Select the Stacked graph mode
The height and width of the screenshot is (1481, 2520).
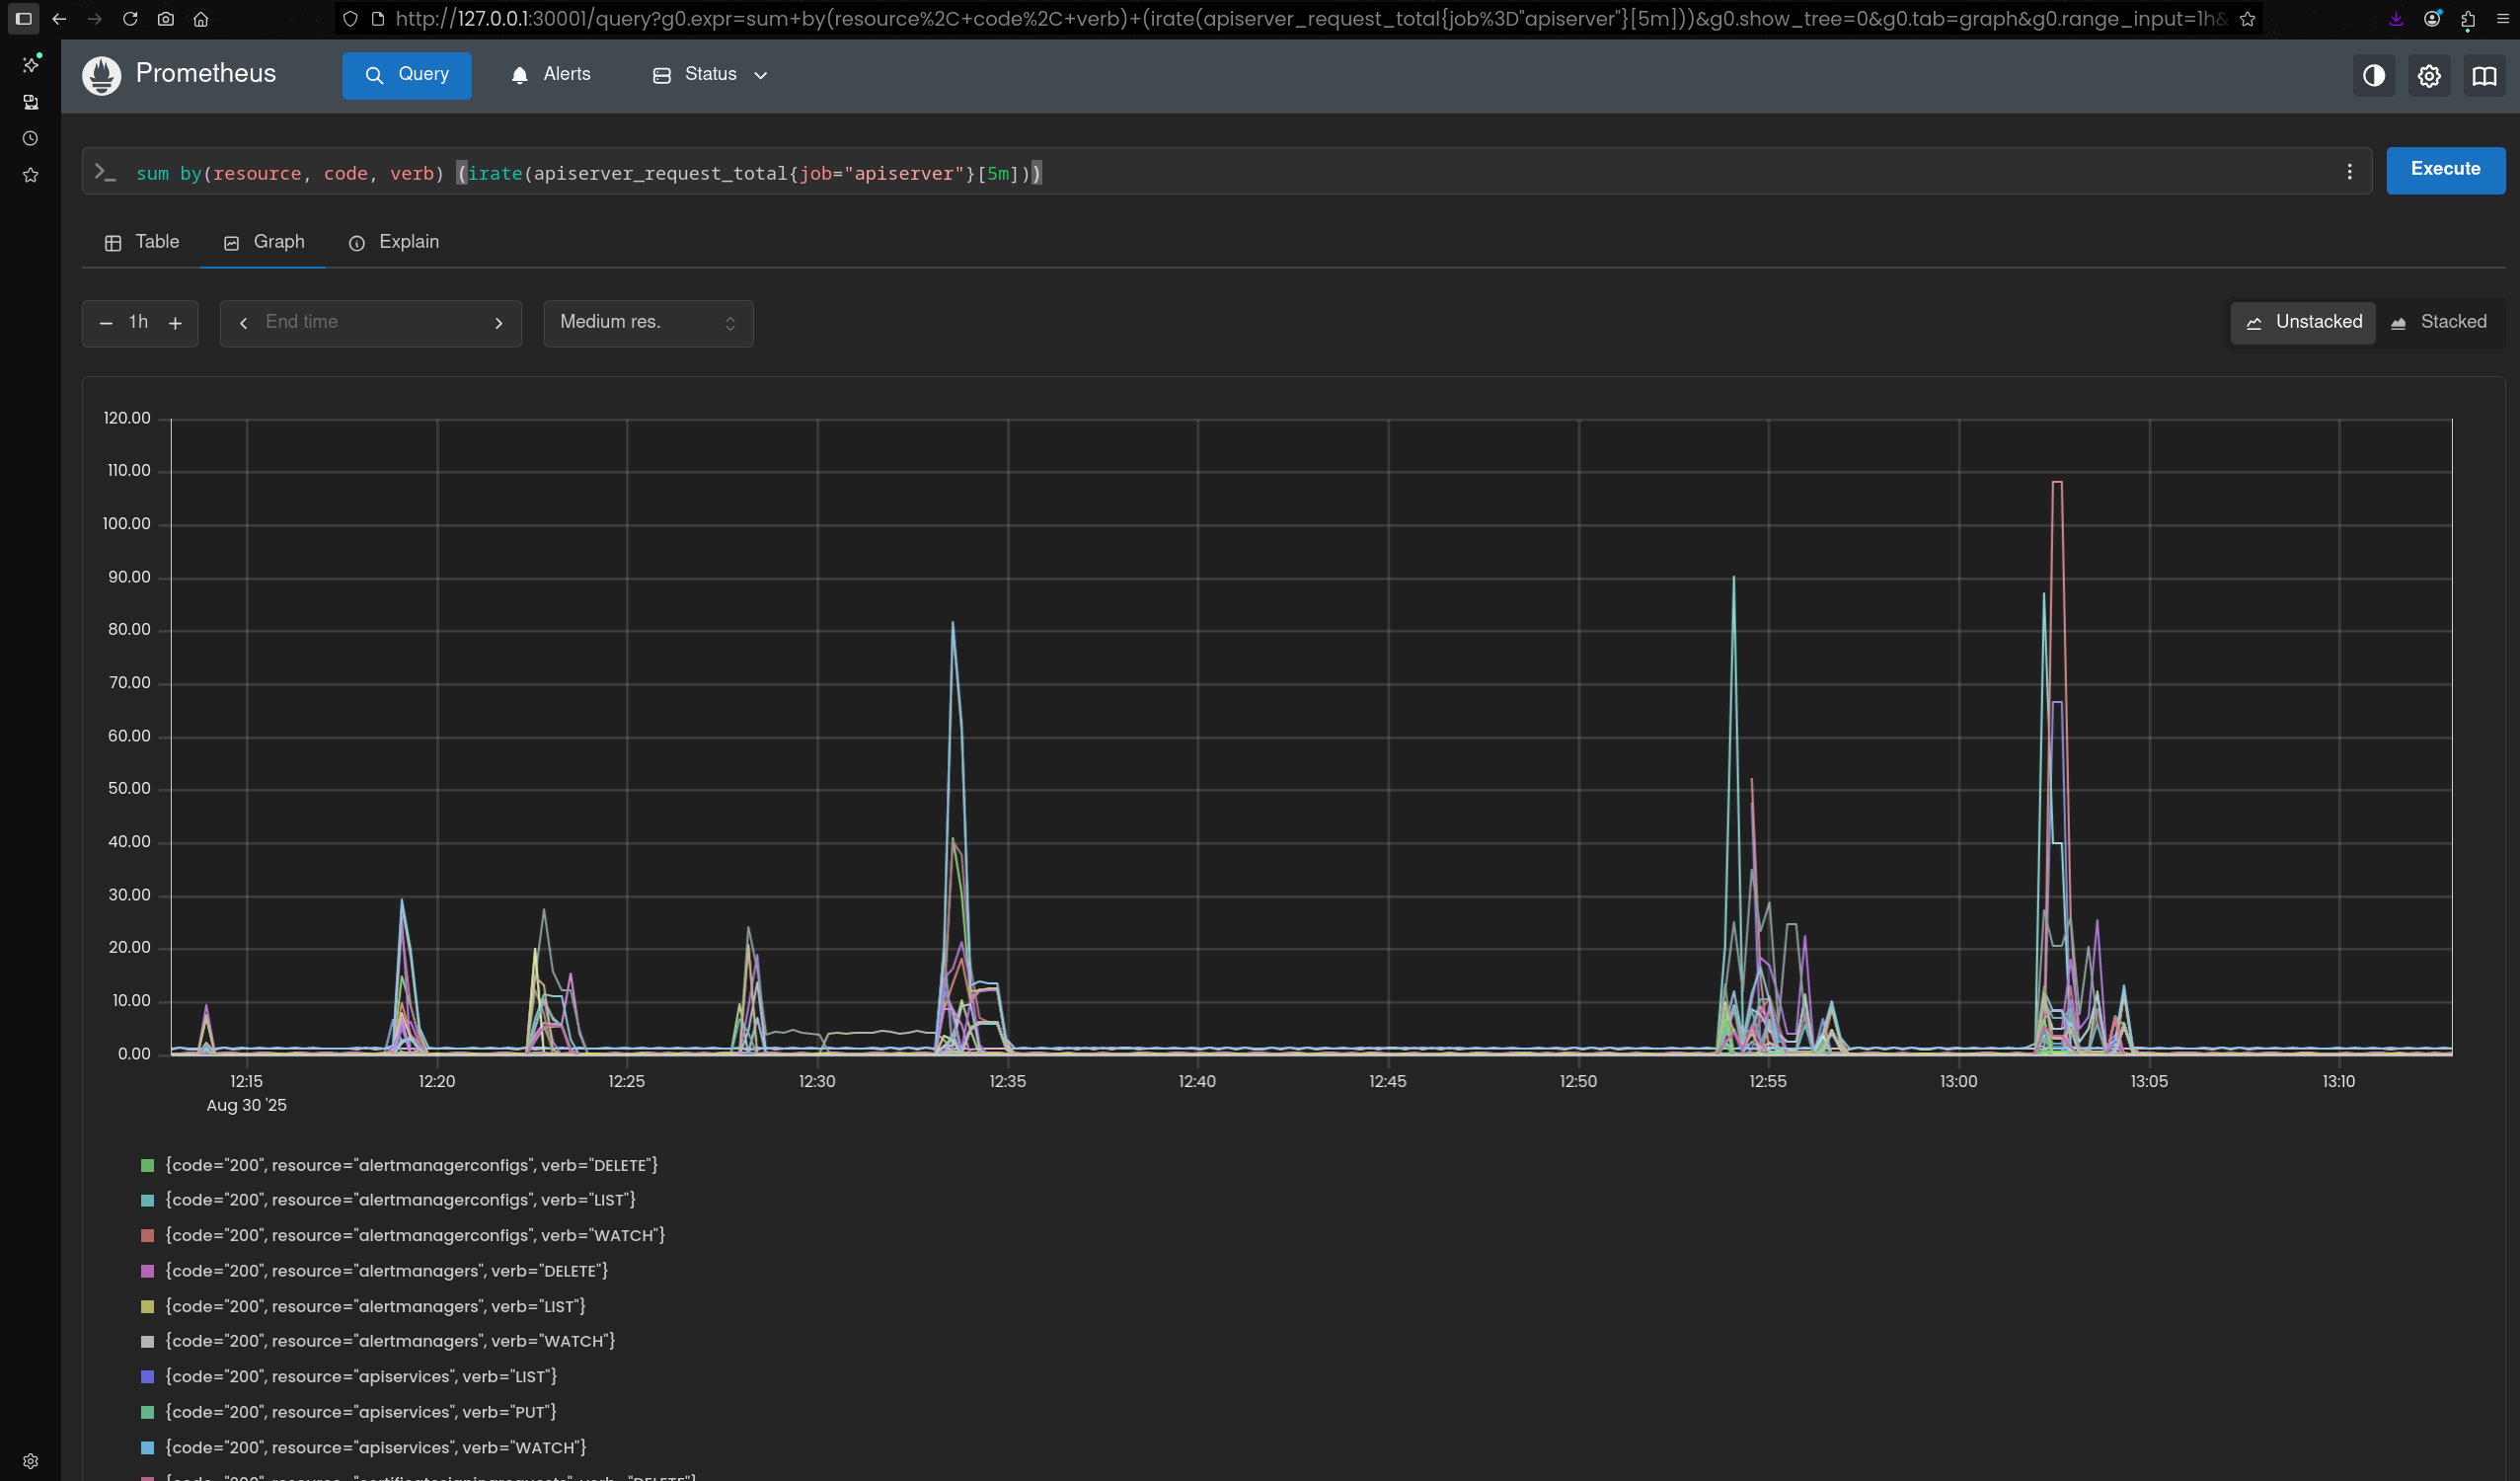[2438, 322]
